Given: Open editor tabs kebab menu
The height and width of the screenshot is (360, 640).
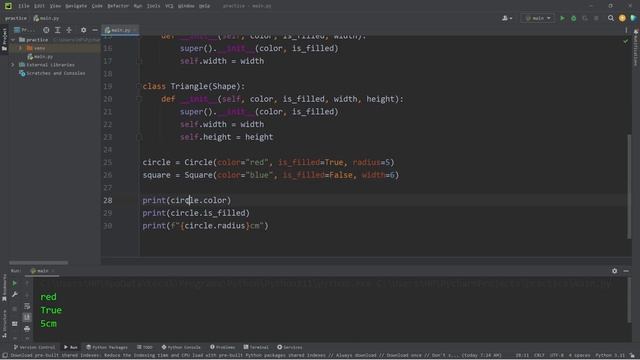Looking at the screenshot, I should coord(626,30).
